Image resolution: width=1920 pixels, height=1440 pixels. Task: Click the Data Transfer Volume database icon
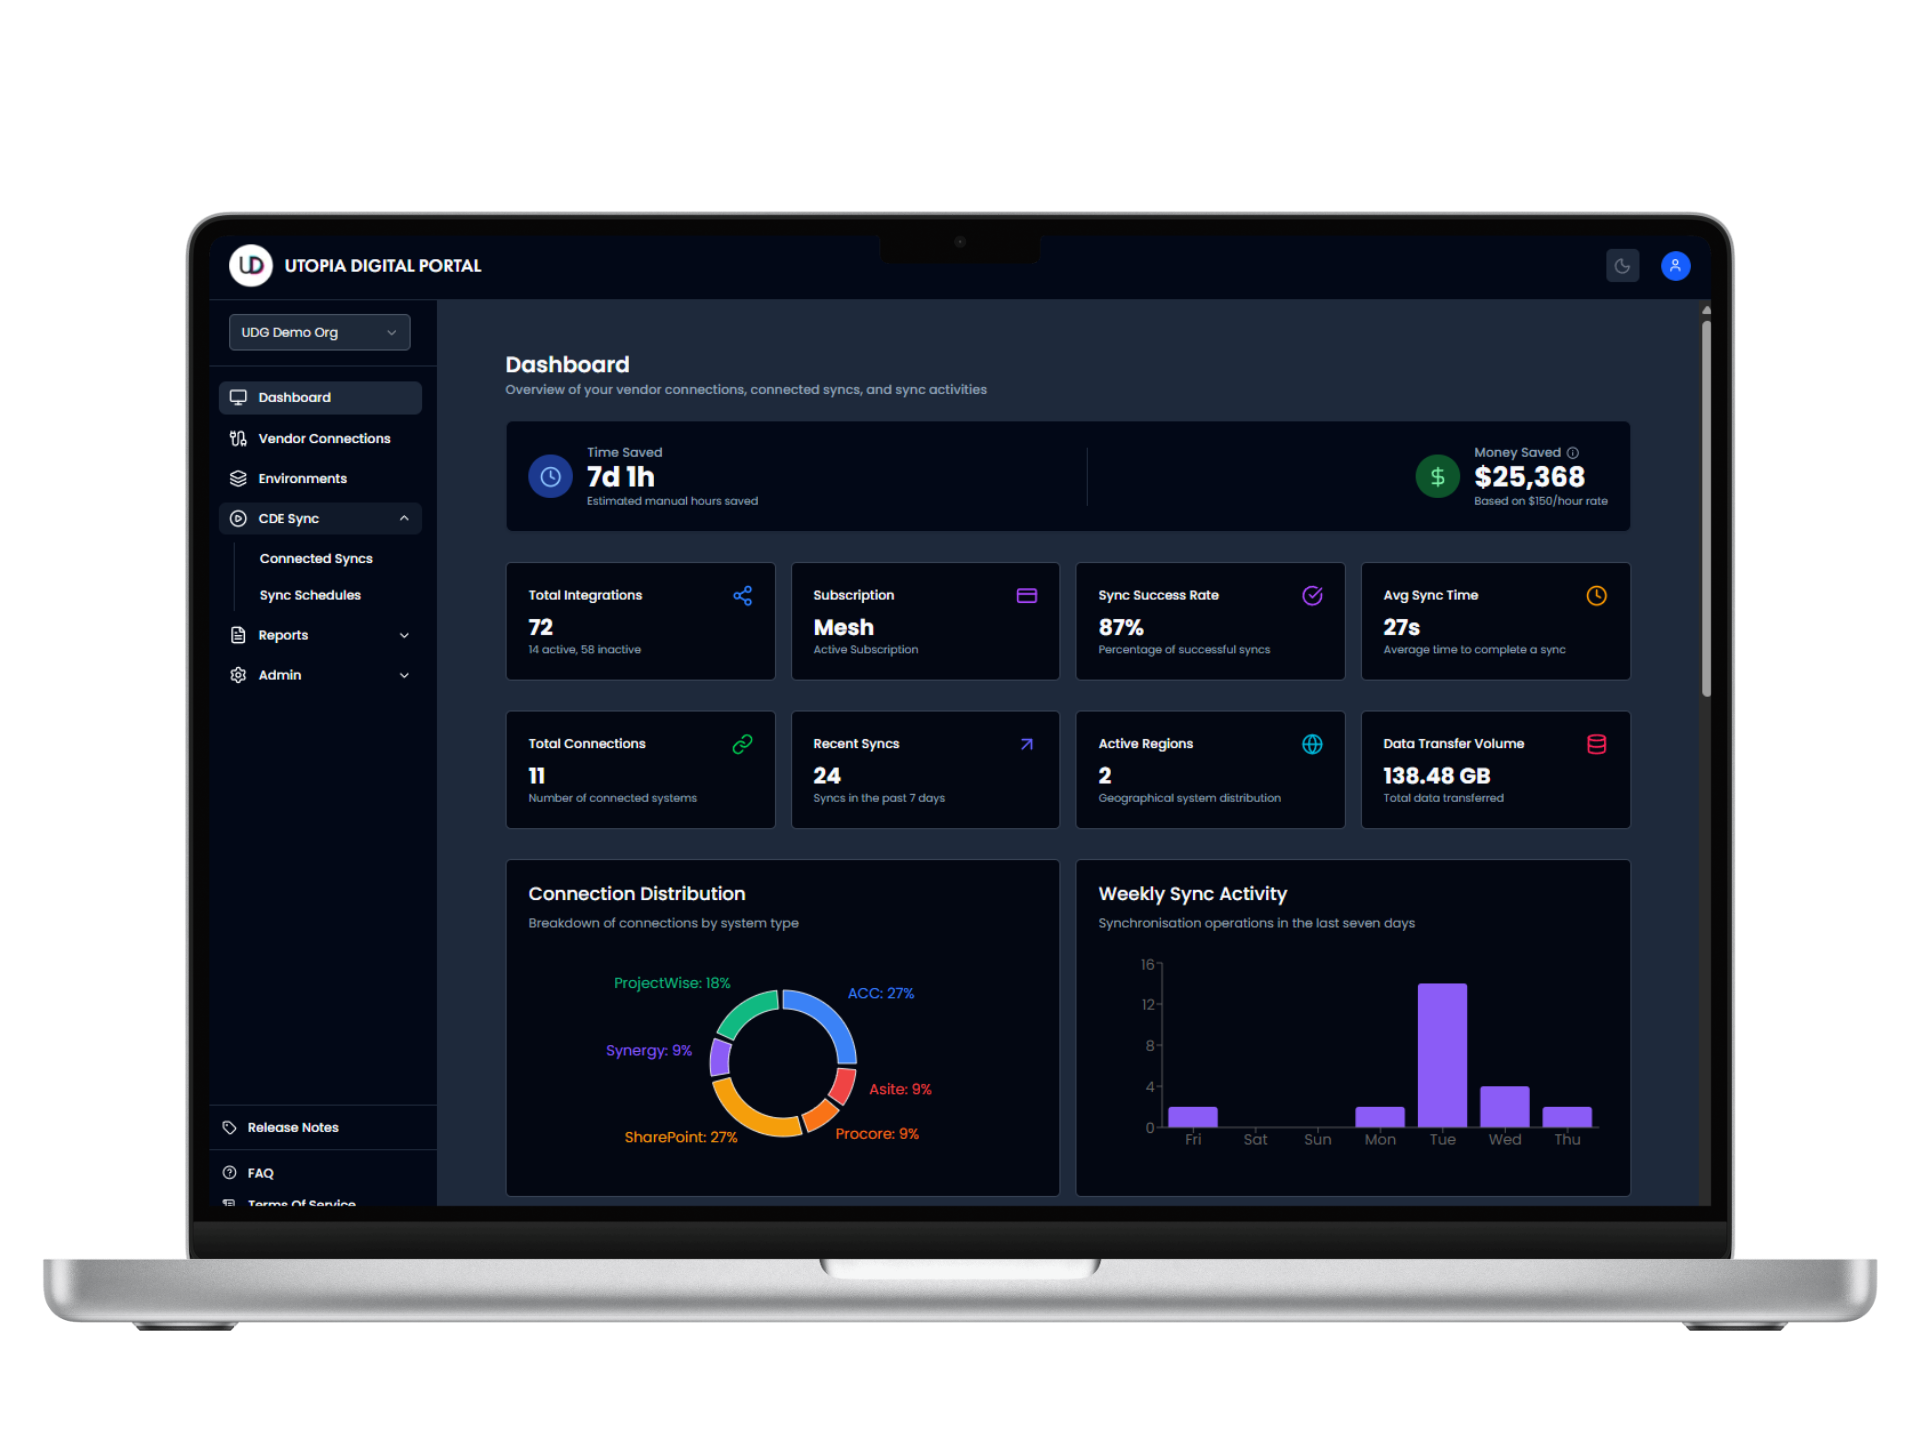pyautogui.click(x=1596, y=744)
